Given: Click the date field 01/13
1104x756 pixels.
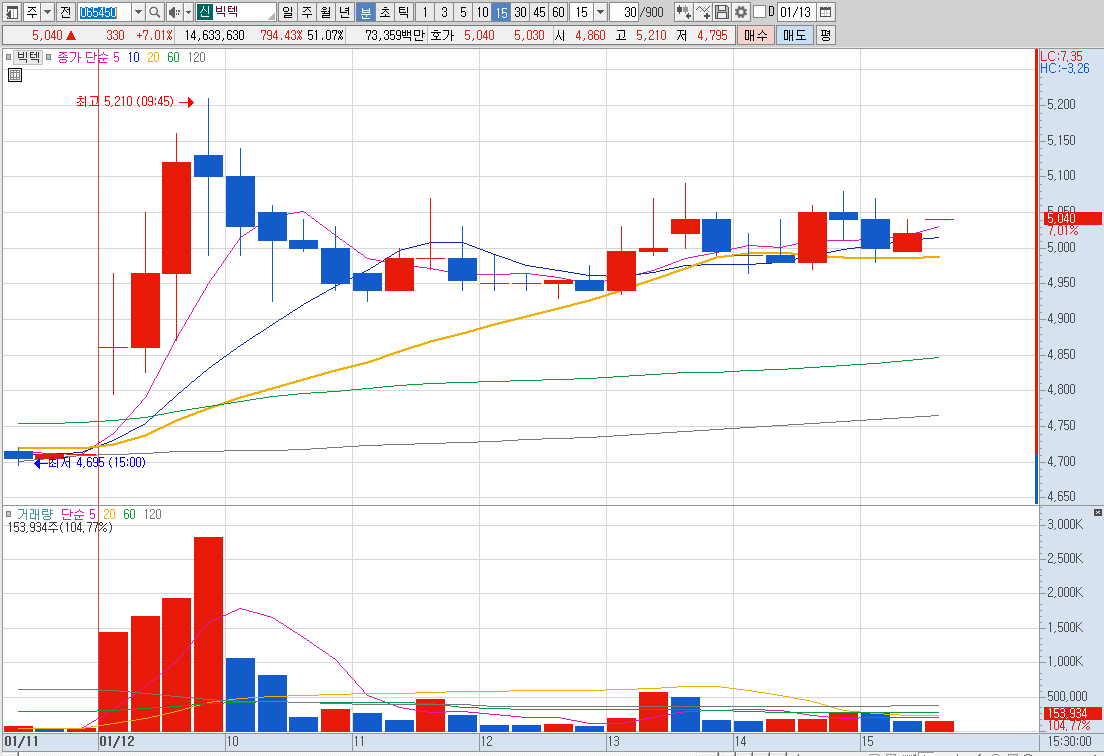Looking at the screenshot, I should pyautogui.click(x=796, y=12).
